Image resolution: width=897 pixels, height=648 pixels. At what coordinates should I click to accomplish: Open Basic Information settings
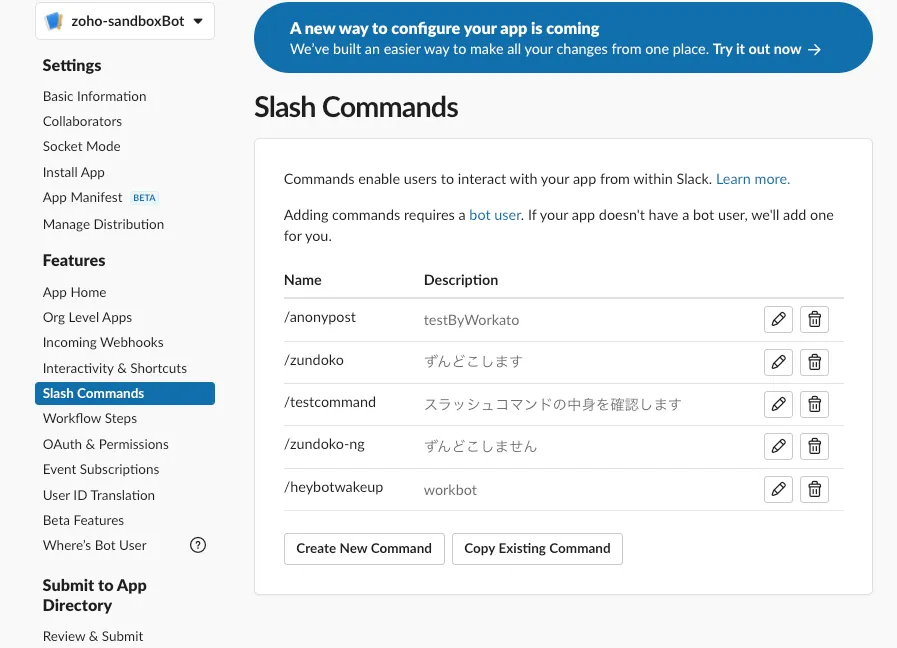(94, 96)
